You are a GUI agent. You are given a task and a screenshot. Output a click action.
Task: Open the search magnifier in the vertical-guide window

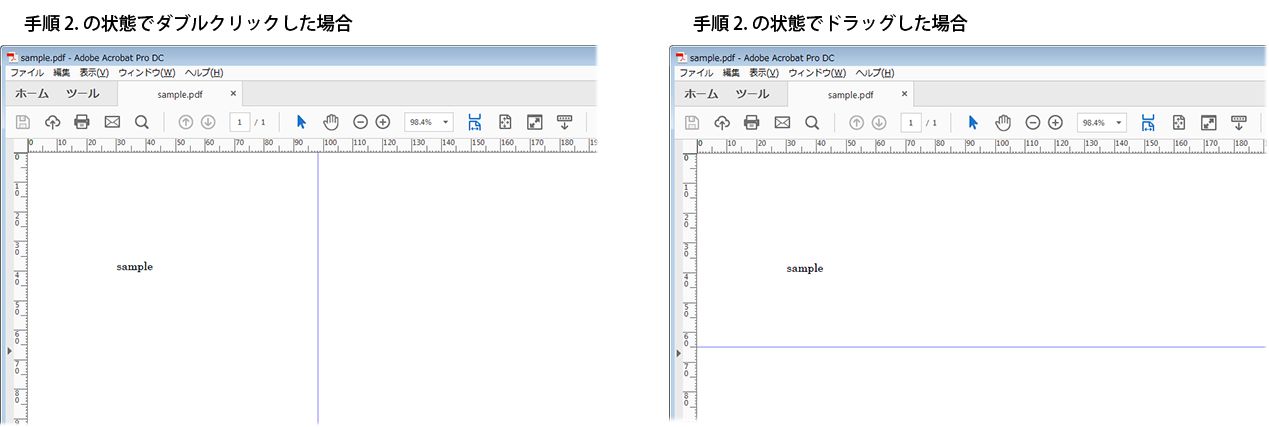[142, 122]
